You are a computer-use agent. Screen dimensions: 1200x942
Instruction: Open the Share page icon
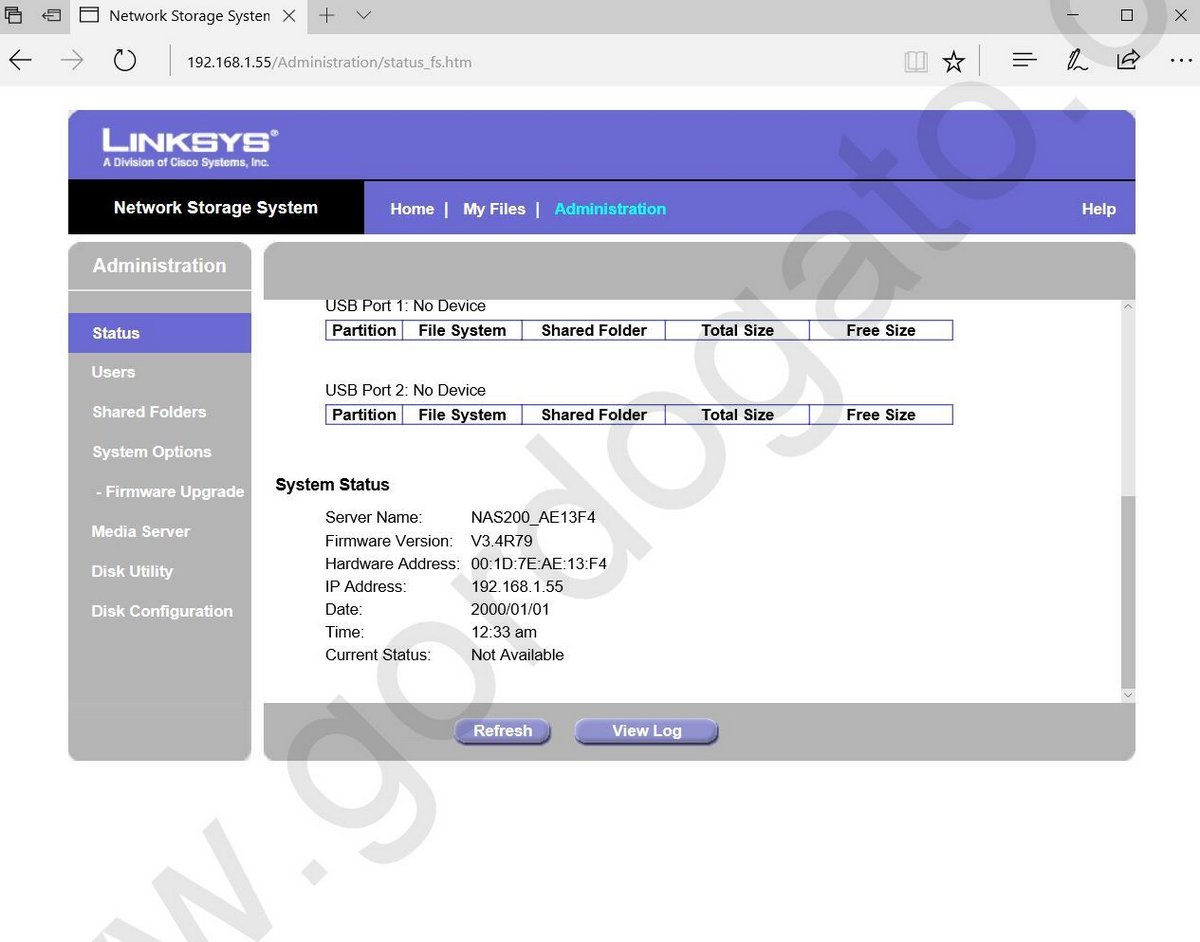pyautogui.click(x=1127, y=60)
